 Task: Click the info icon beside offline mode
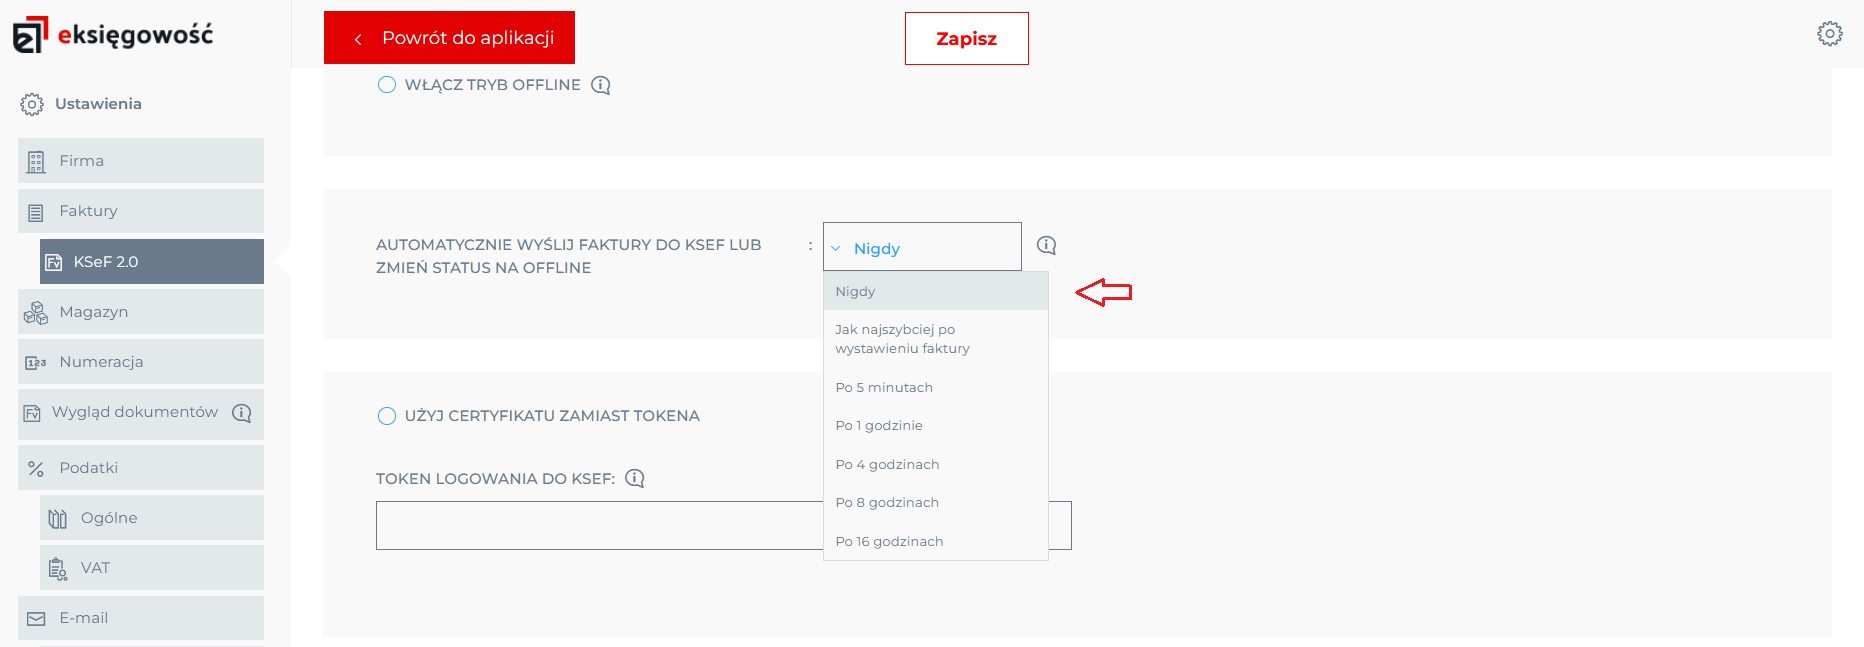(x=601, y=85)
